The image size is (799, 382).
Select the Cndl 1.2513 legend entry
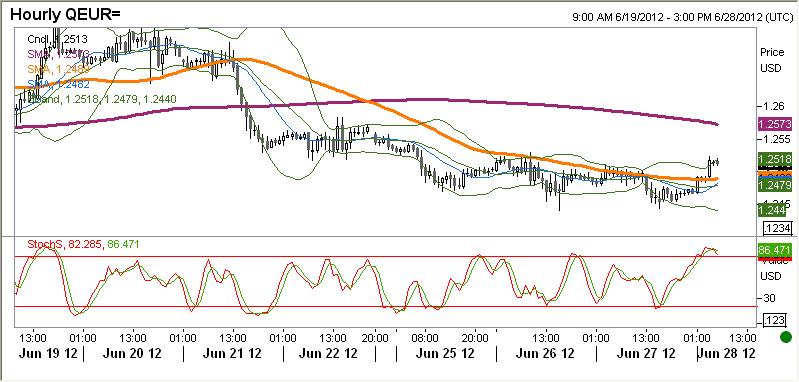pos(58,39)
